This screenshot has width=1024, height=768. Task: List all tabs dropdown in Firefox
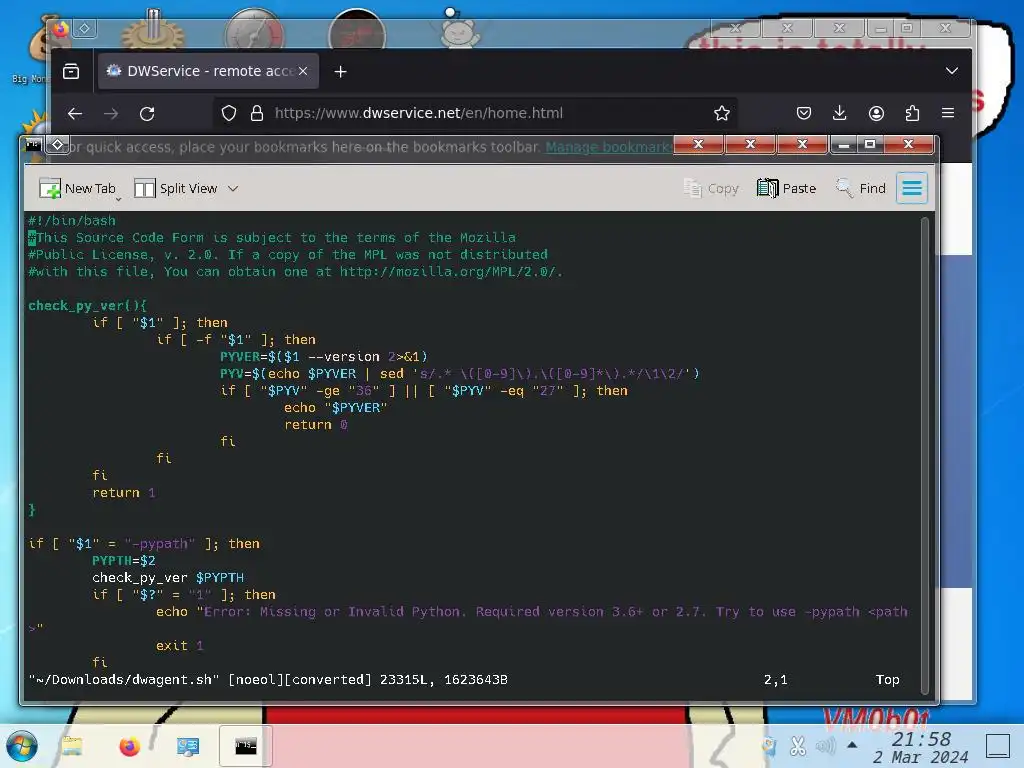(x=952, y=71)
